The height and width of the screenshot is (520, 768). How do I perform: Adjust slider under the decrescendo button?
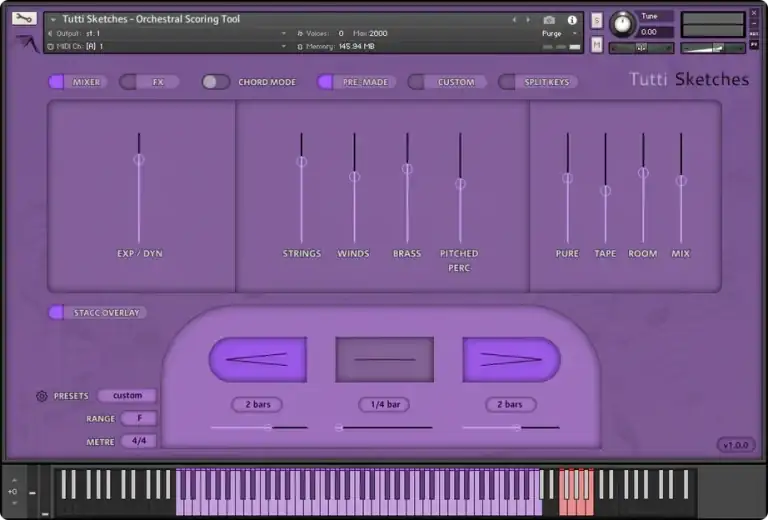[x=511, y=427]
